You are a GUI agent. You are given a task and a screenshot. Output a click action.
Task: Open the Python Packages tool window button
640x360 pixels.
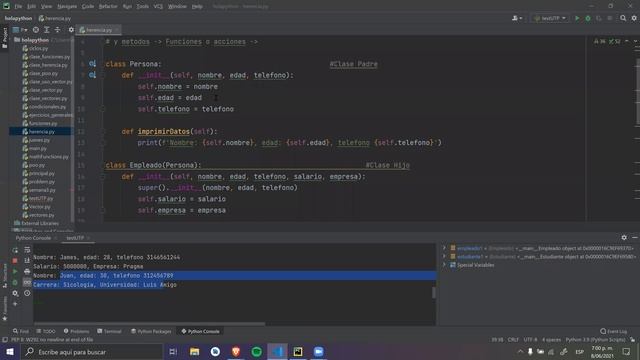pos(151,331)
